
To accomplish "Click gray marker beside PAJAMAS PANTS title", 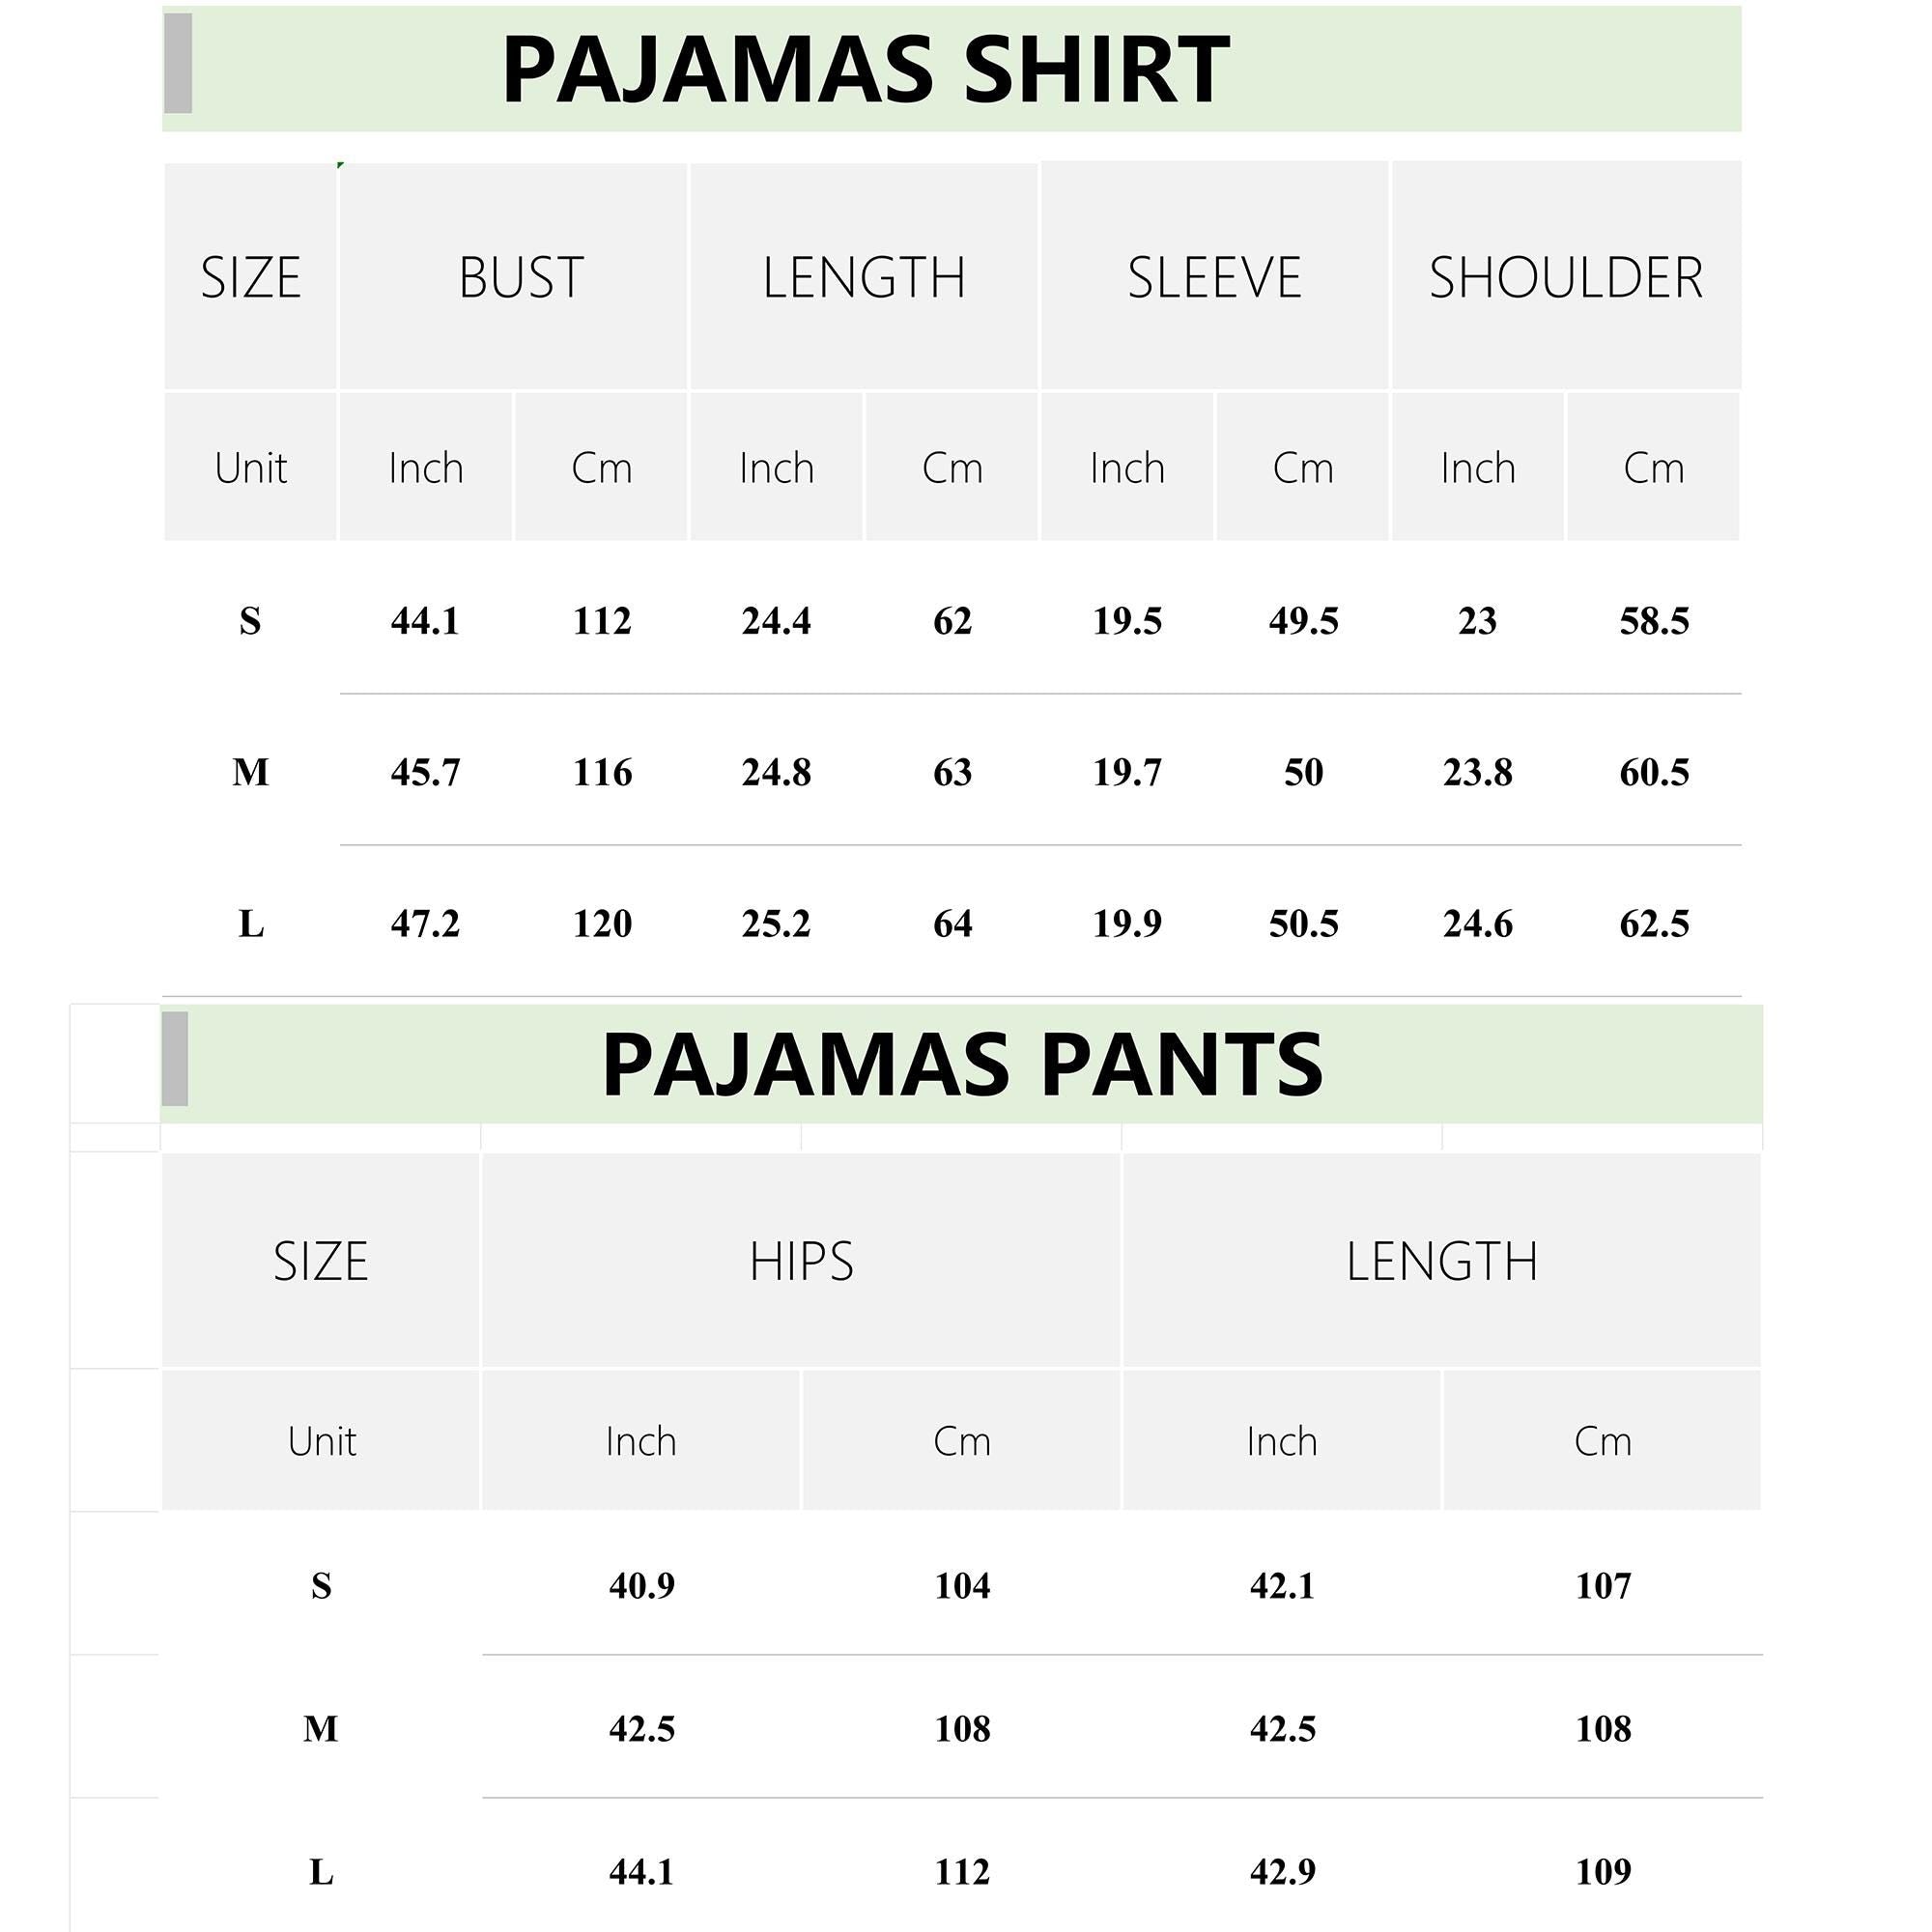I will coord(175,1059).
